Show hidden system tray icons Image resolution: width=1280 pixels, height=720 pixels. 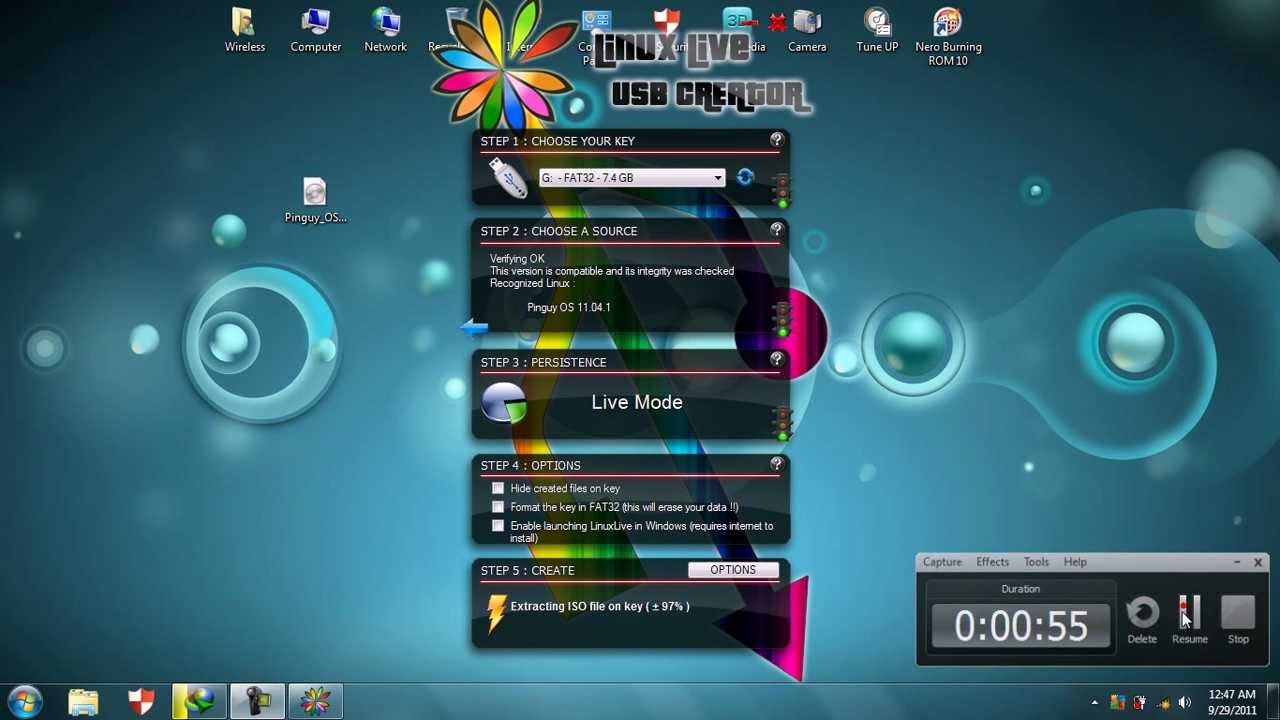(x=1094, y=702)
